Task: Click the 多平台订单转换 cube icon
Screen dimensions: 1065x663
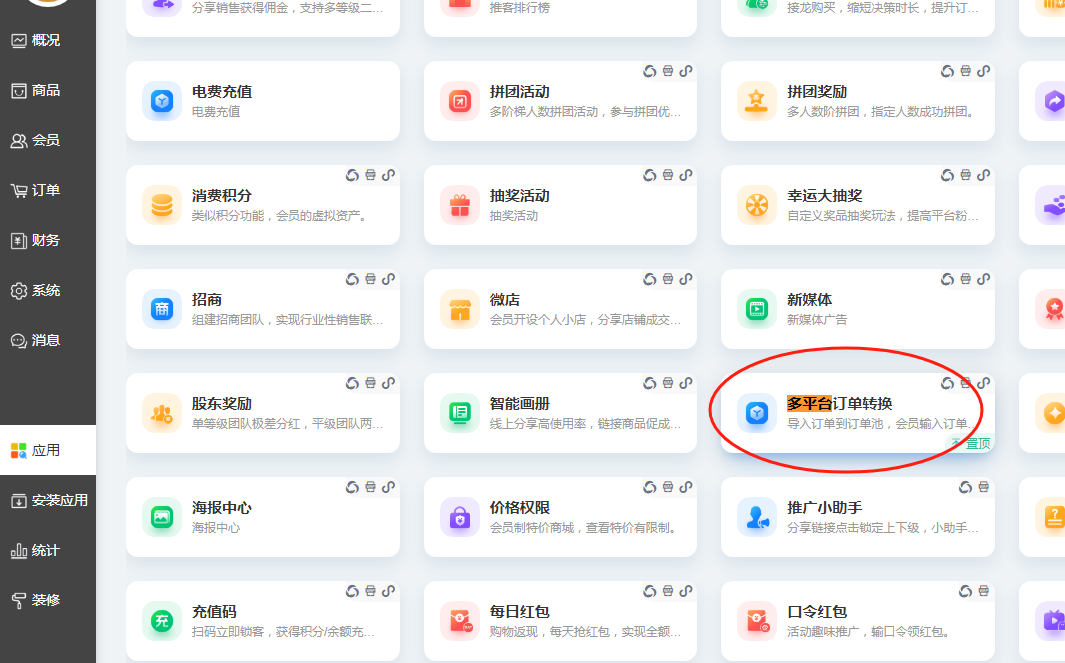Action: [x=757, y=413]
